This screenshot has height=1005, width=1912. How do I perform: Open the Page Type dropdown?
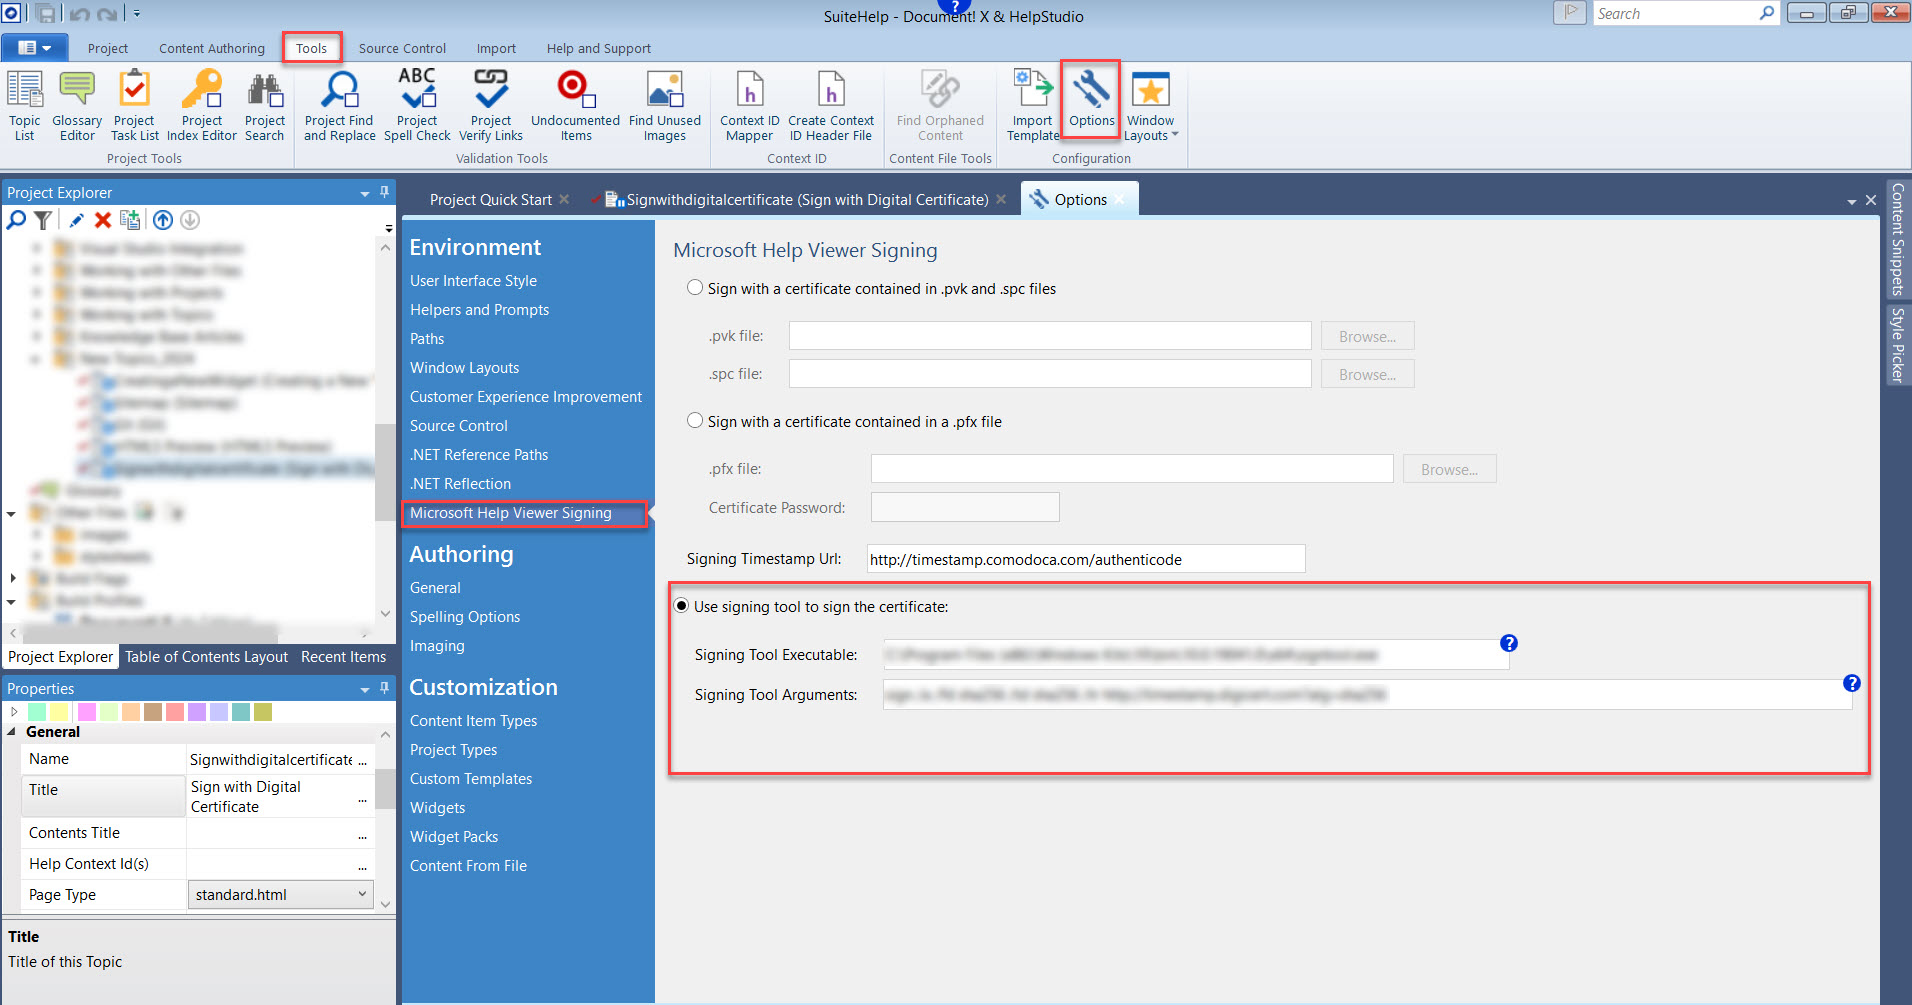(x=362, y=894)
